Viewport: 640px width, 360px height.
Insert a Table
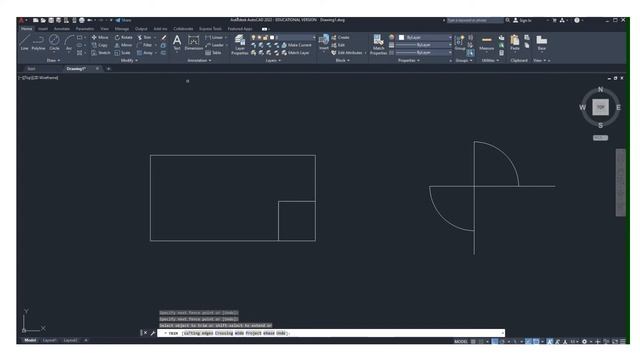point(213,53)
